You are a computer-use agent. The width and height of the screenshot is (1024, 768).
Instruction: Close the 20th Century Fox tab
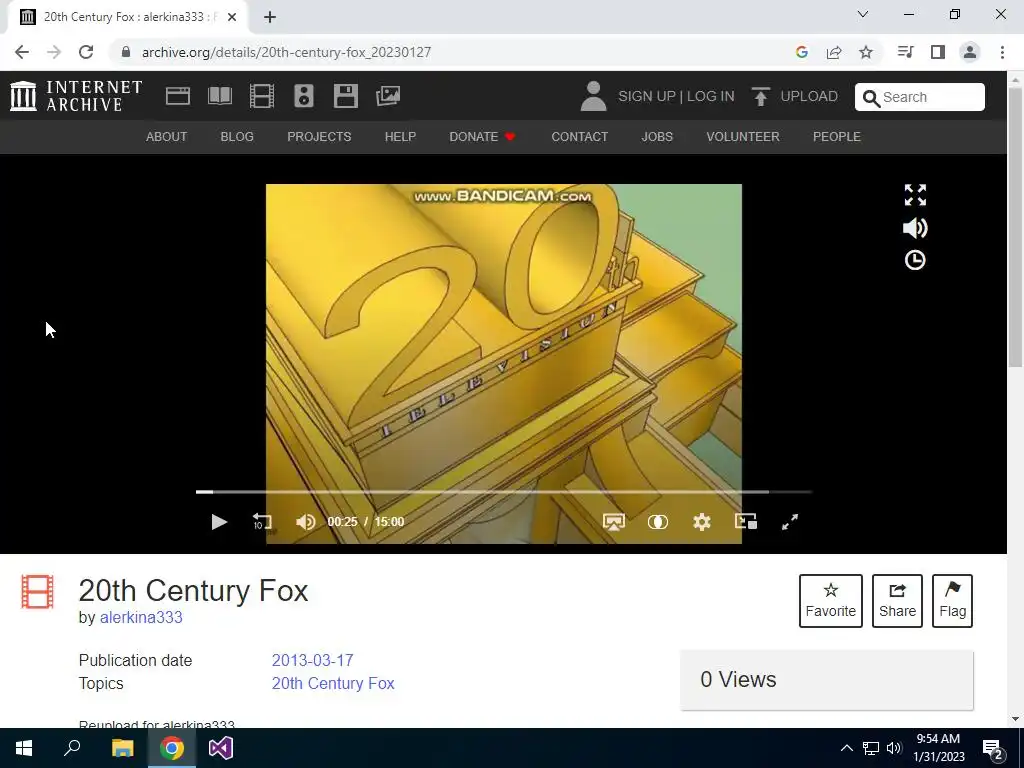click(232, 17)
